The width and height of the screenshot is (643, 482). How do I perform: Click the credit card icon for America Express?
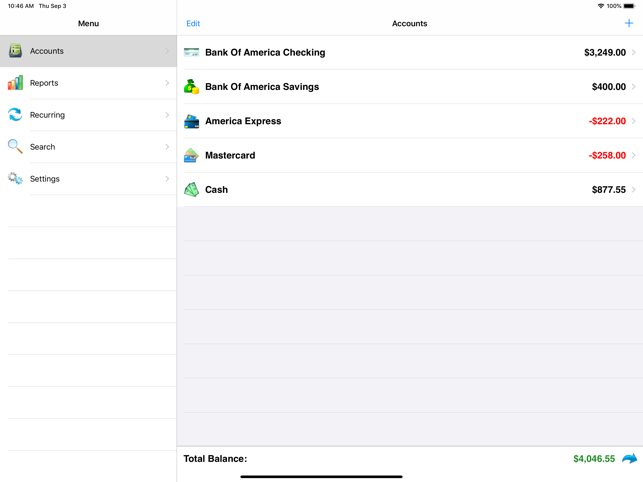point(191,121)
